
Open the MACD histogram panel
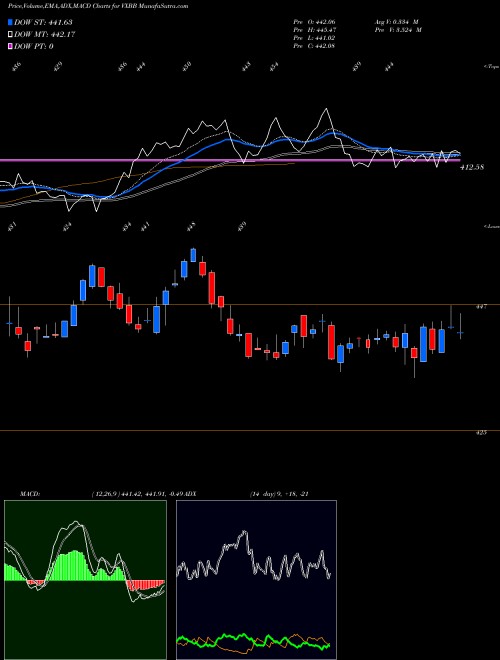tap(85, 580)
